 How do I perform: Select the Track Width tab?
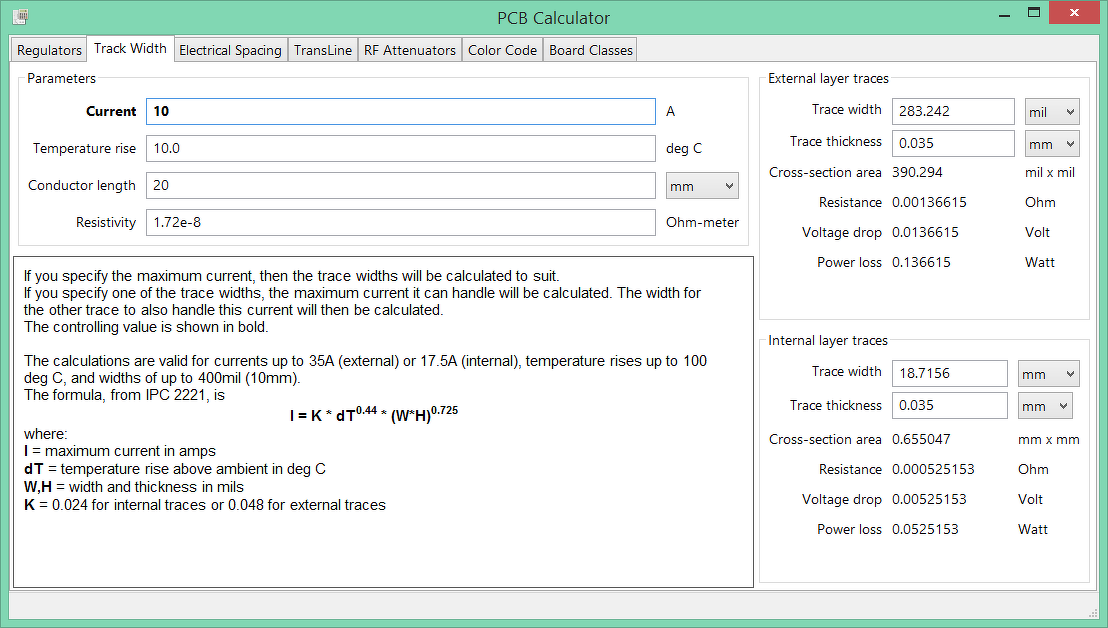click(130, 49)
